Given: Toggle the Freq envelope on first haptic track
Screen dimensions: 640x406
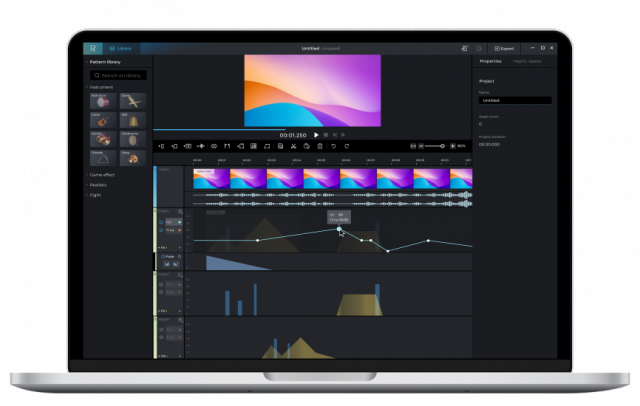Looking at the screenshot, I should (161, 231).
